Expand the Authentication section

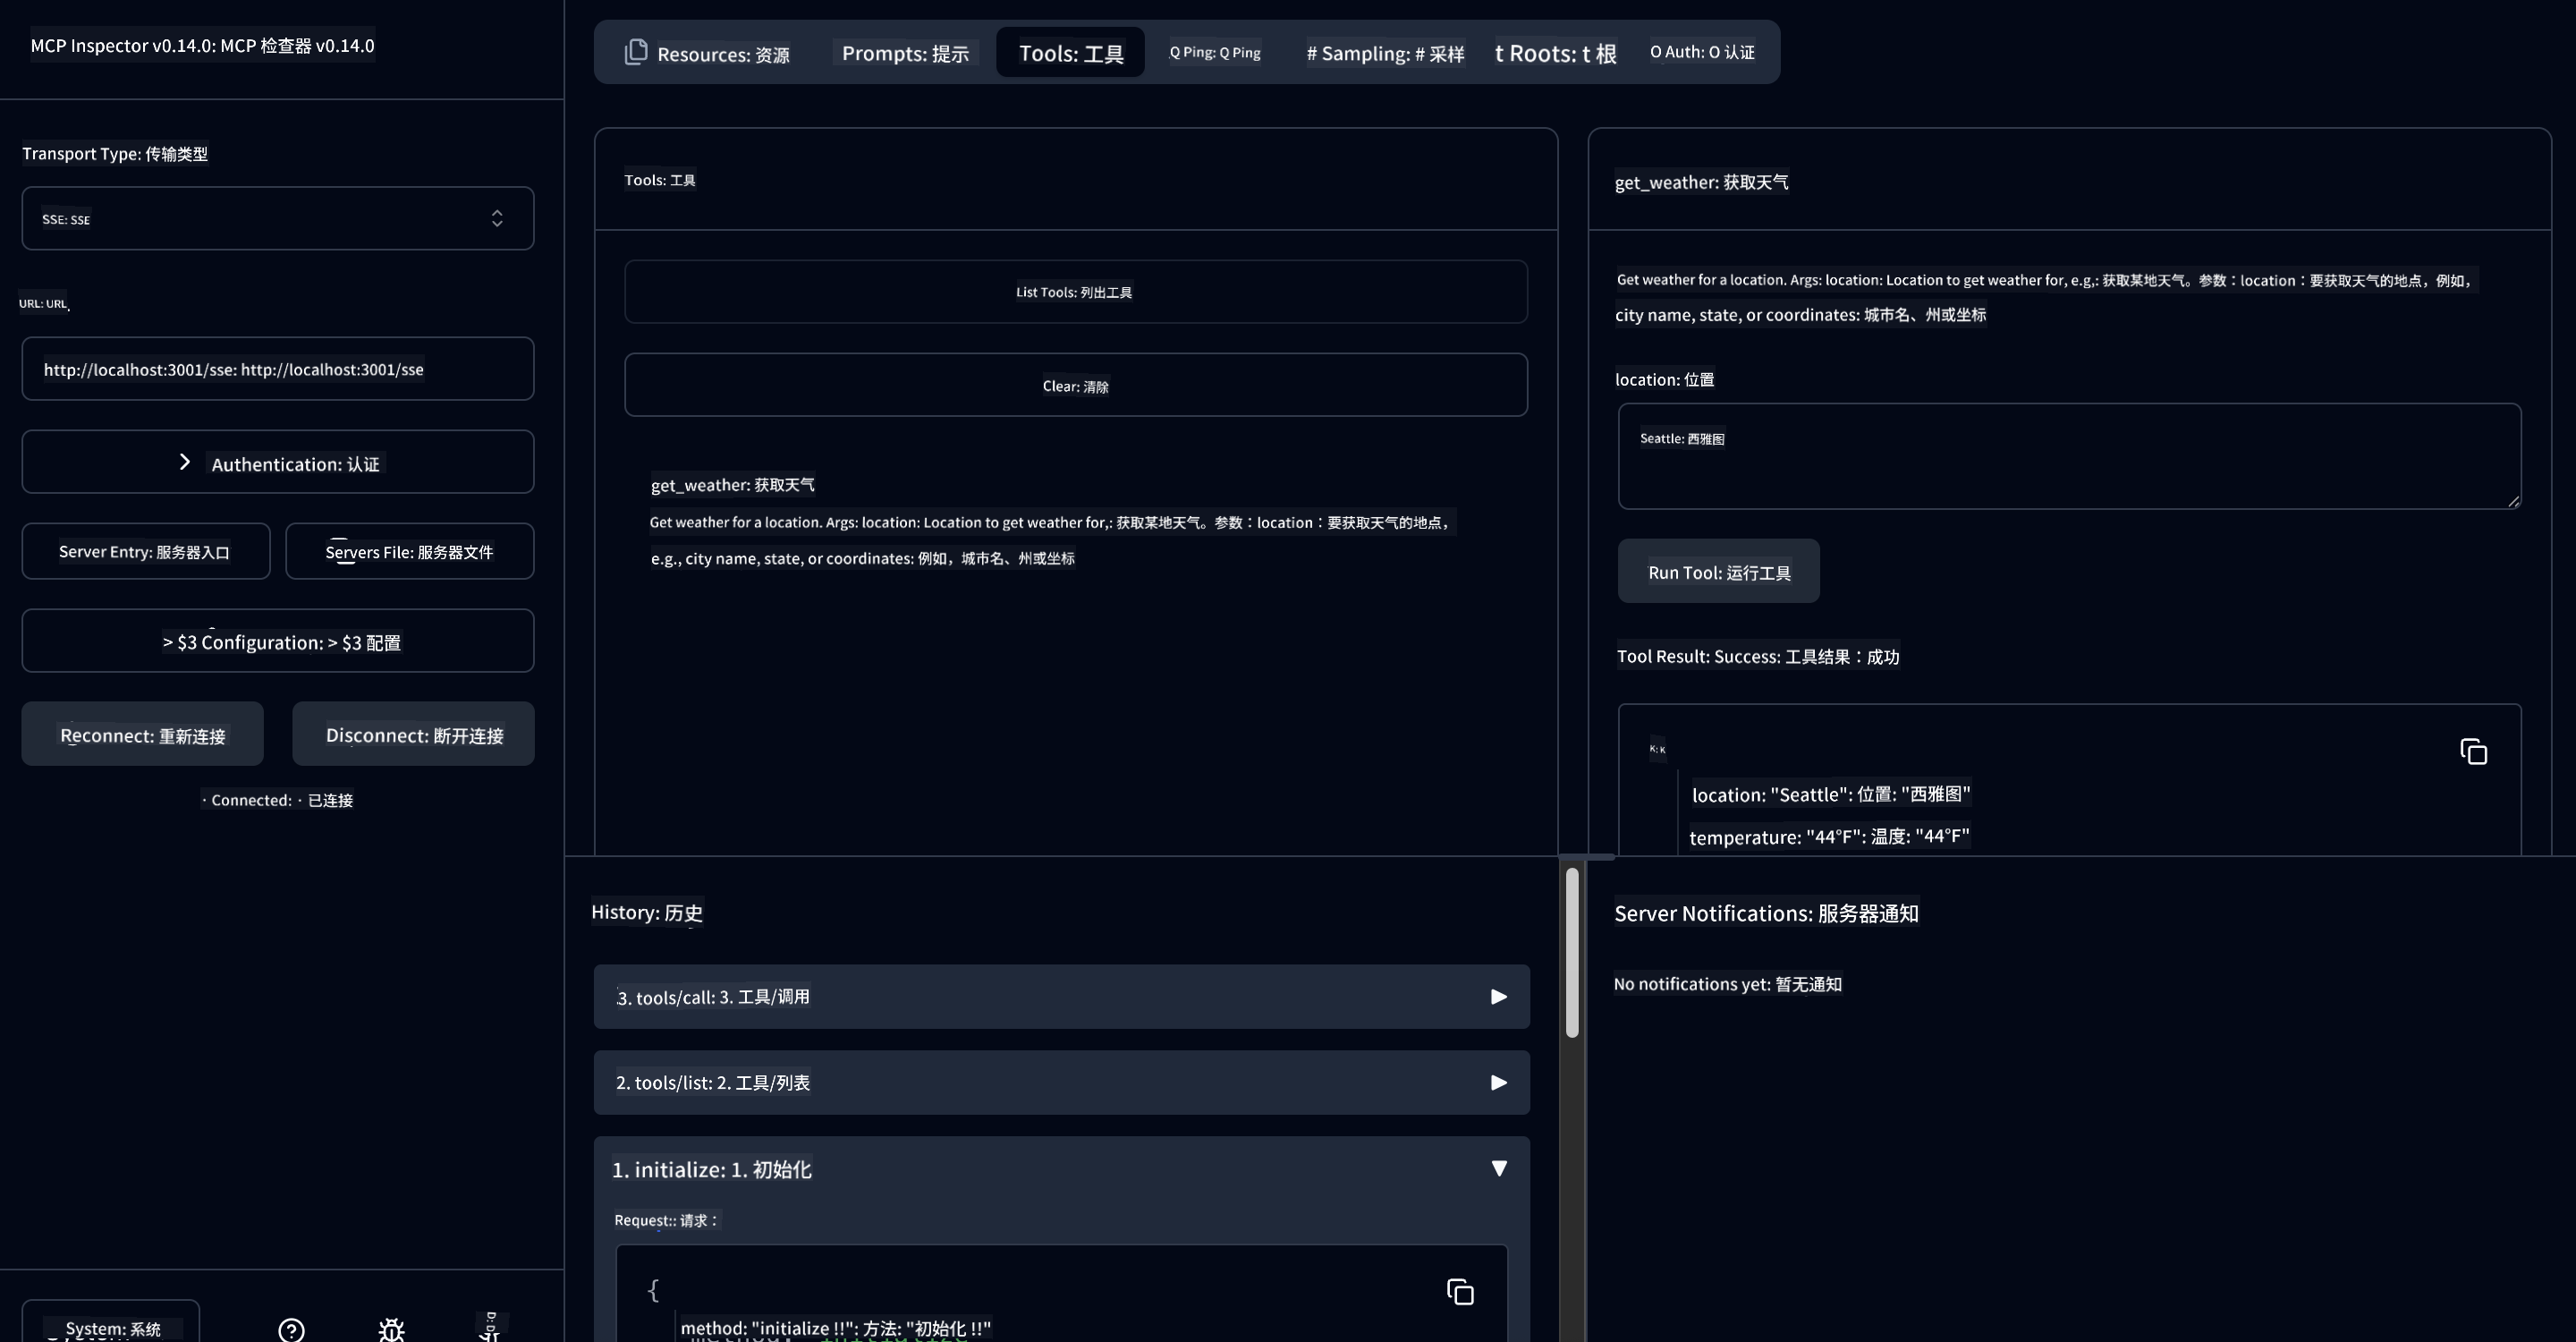[x=278, y=462]
